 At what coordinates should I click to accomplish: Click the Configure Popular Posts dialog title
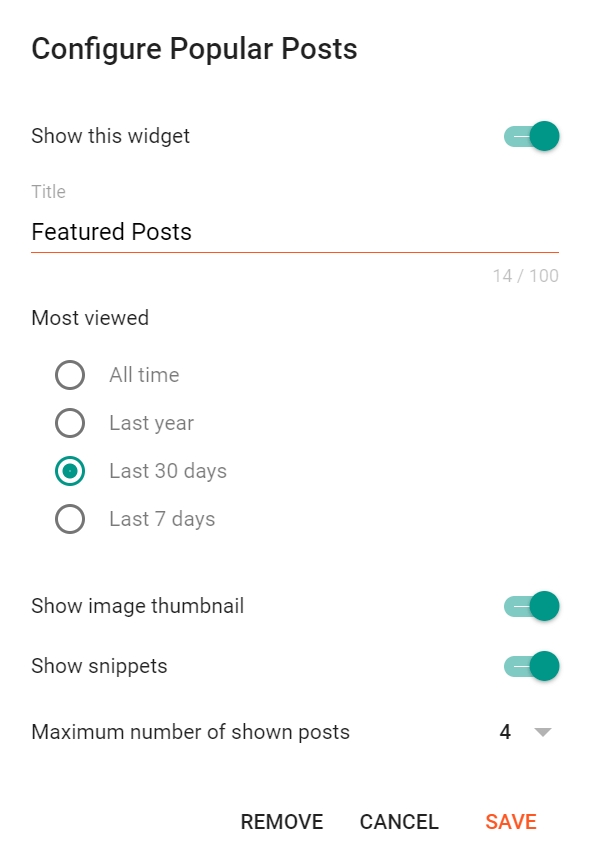(195, 48)
